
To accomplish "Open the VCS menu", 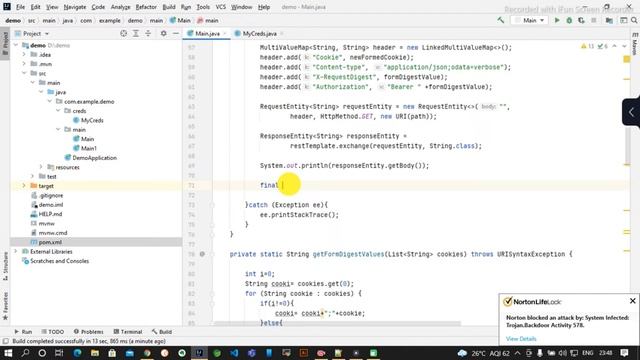I will click(x=221, y=7).
